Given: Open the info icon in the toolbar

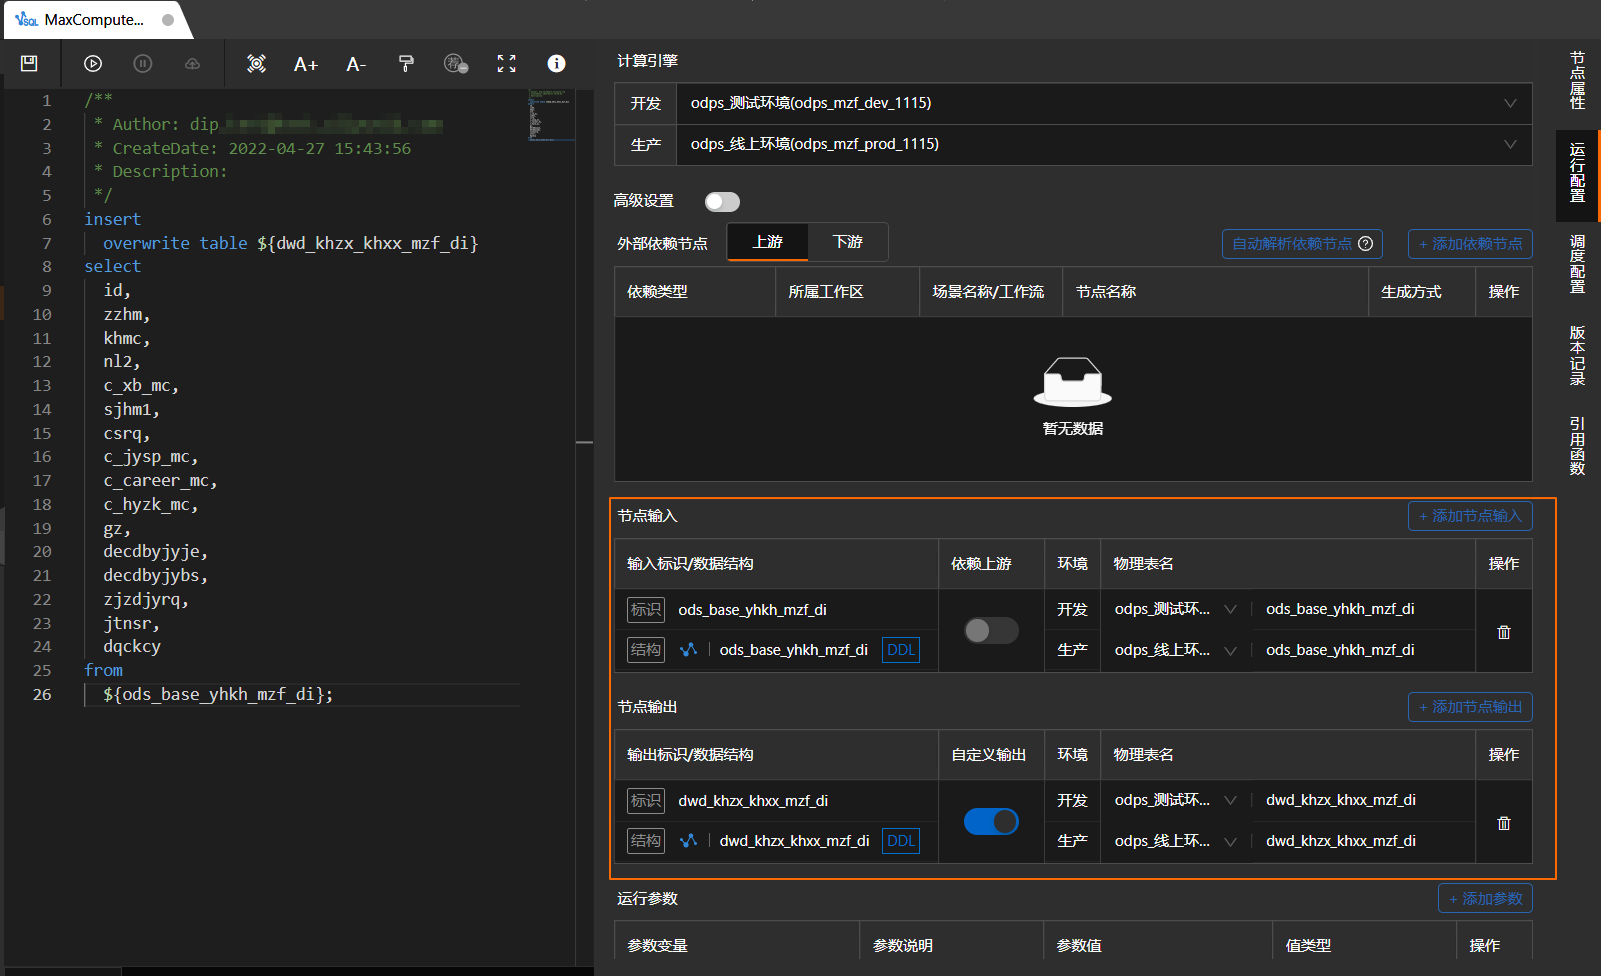Looking at the screenshot, I should pyautogui.click(x=556, y=64).
